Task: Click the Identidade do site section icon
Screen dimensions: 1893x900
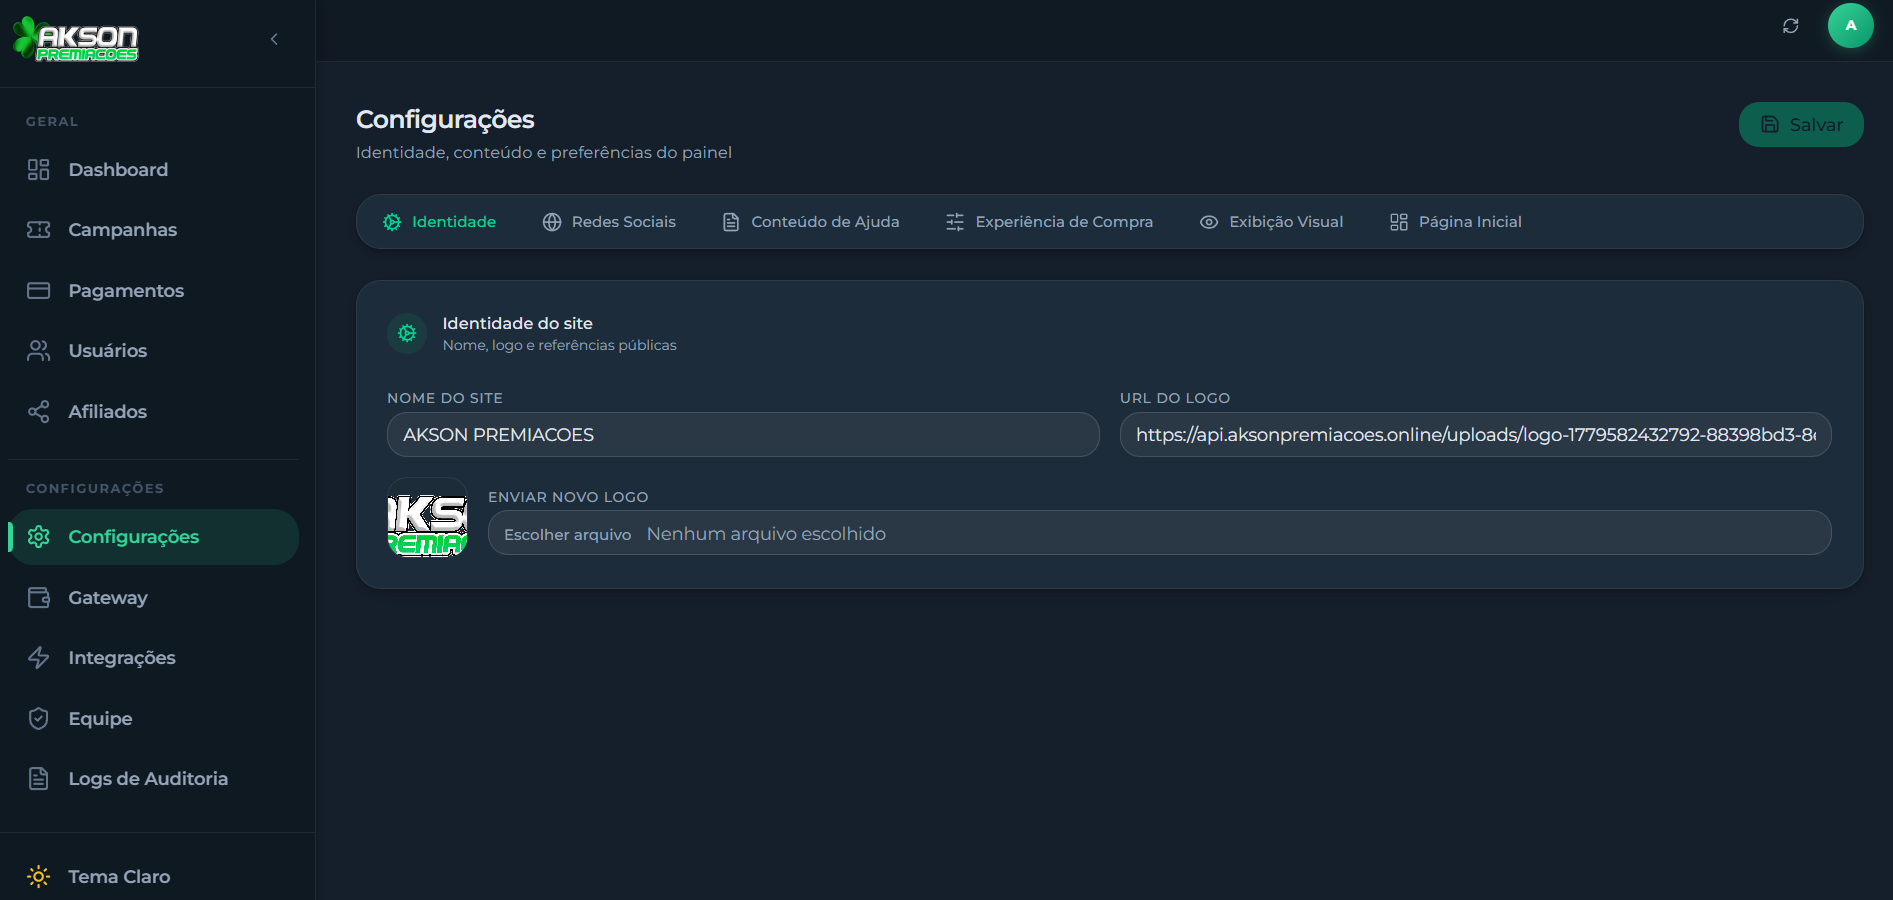Action: 407,333
